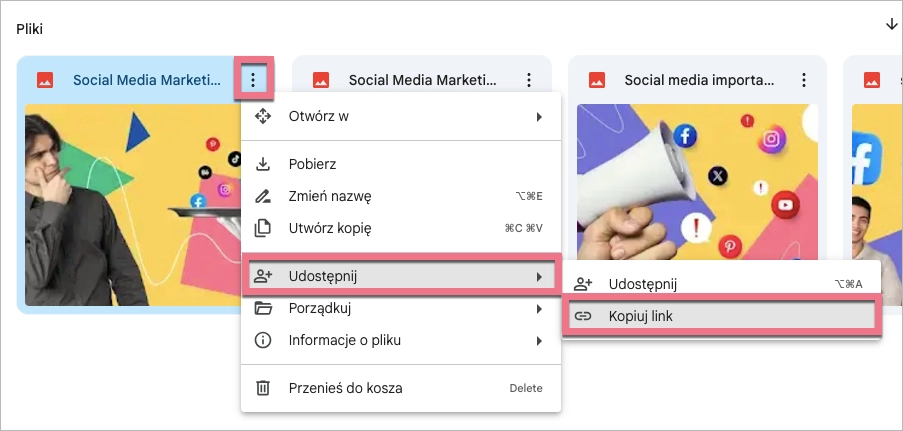Screen dimensions: 903x431
Task: Choose Porządkuj menu entry
Action: (x=401, y=308)
